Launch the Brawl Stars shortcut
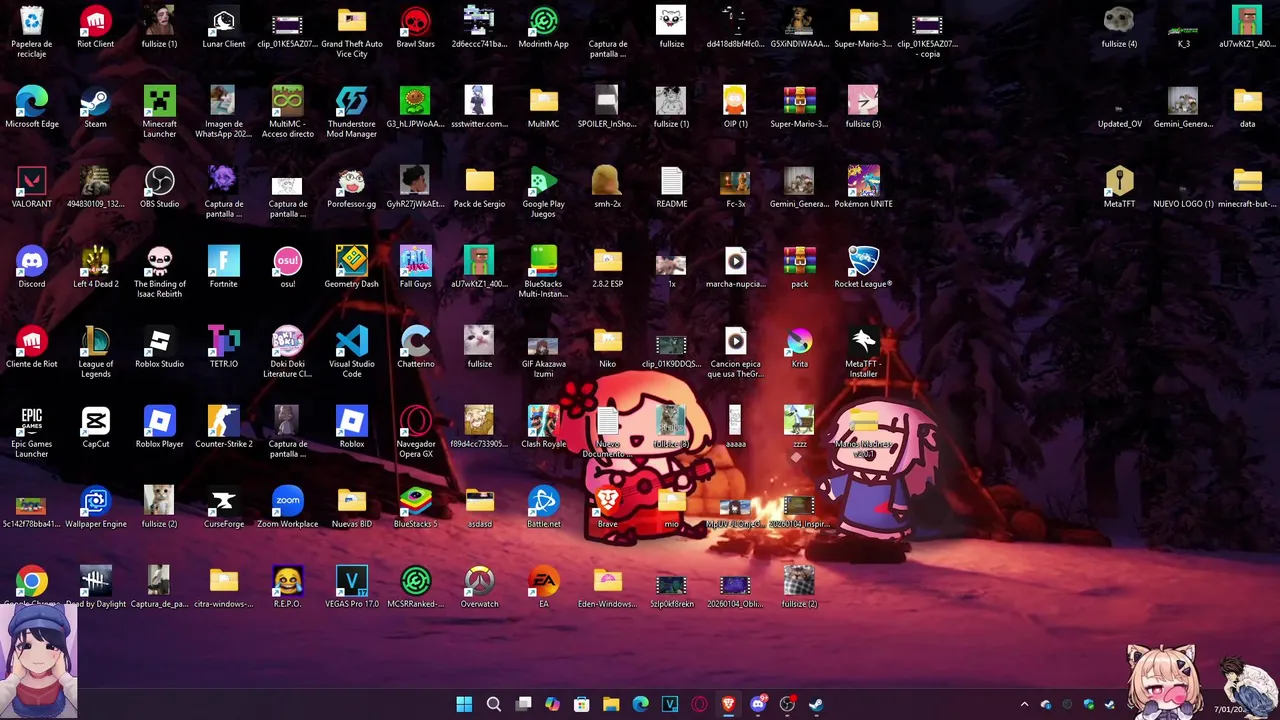Image resolution: width=1280 pixels, height=720 pixels. (x=416, y=22)
